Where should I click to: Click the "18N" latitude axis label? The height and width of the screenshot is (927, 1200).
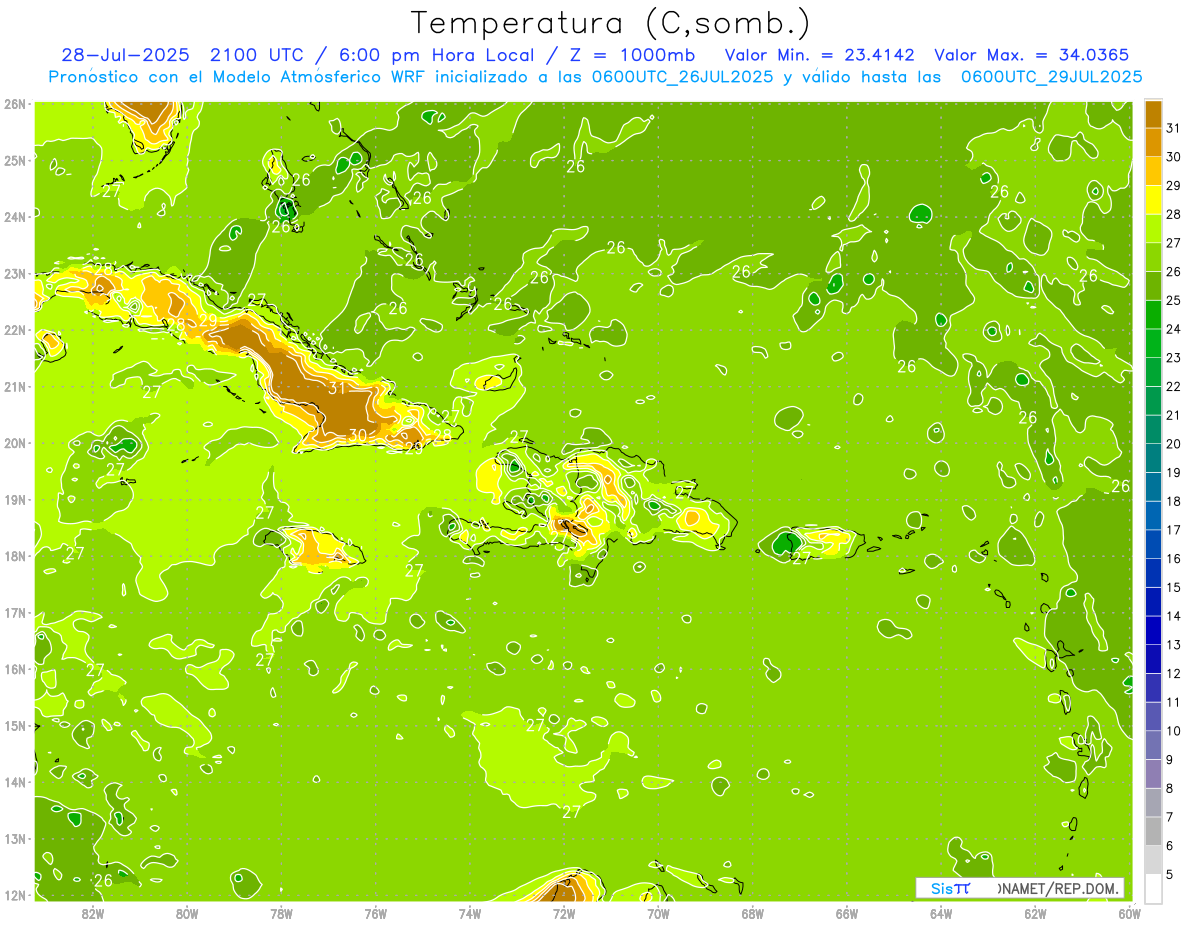click(14, 556)
